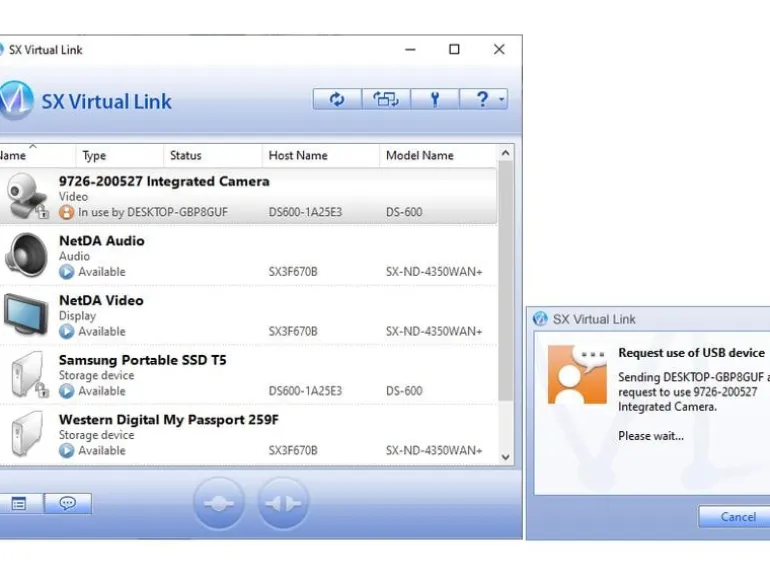The image size is (770, 578).
Task: Click the Available status icon of NetDA Audio
Action: click(66, 272)
